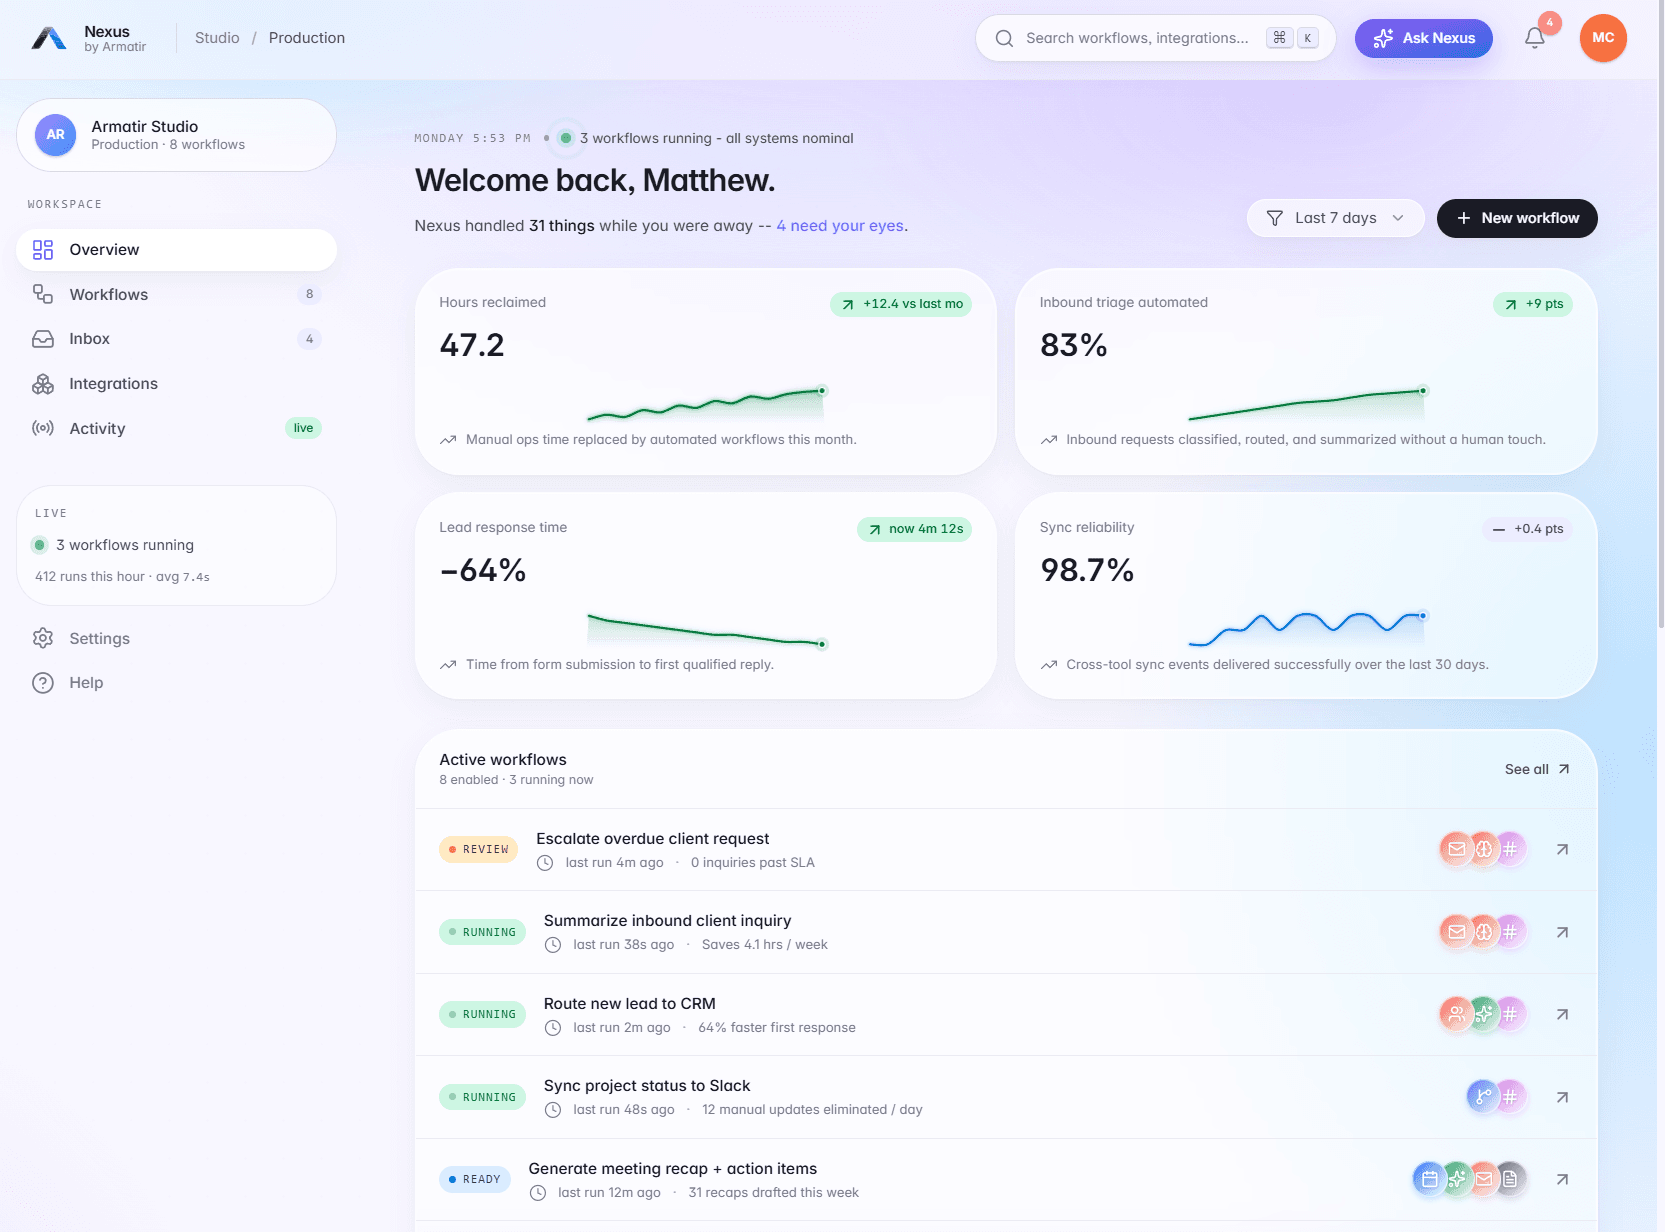Click the Sync reliability sparkline end point
This screenshot has width=1665, height=1232.
(1423, 616)
